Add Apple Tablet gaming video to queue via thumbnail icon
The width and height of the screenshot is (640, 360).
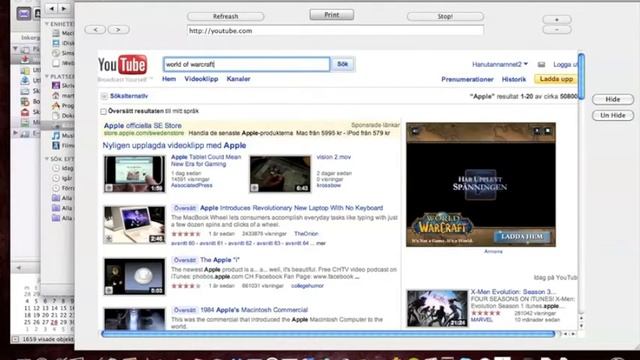click(x=109, y=188)
